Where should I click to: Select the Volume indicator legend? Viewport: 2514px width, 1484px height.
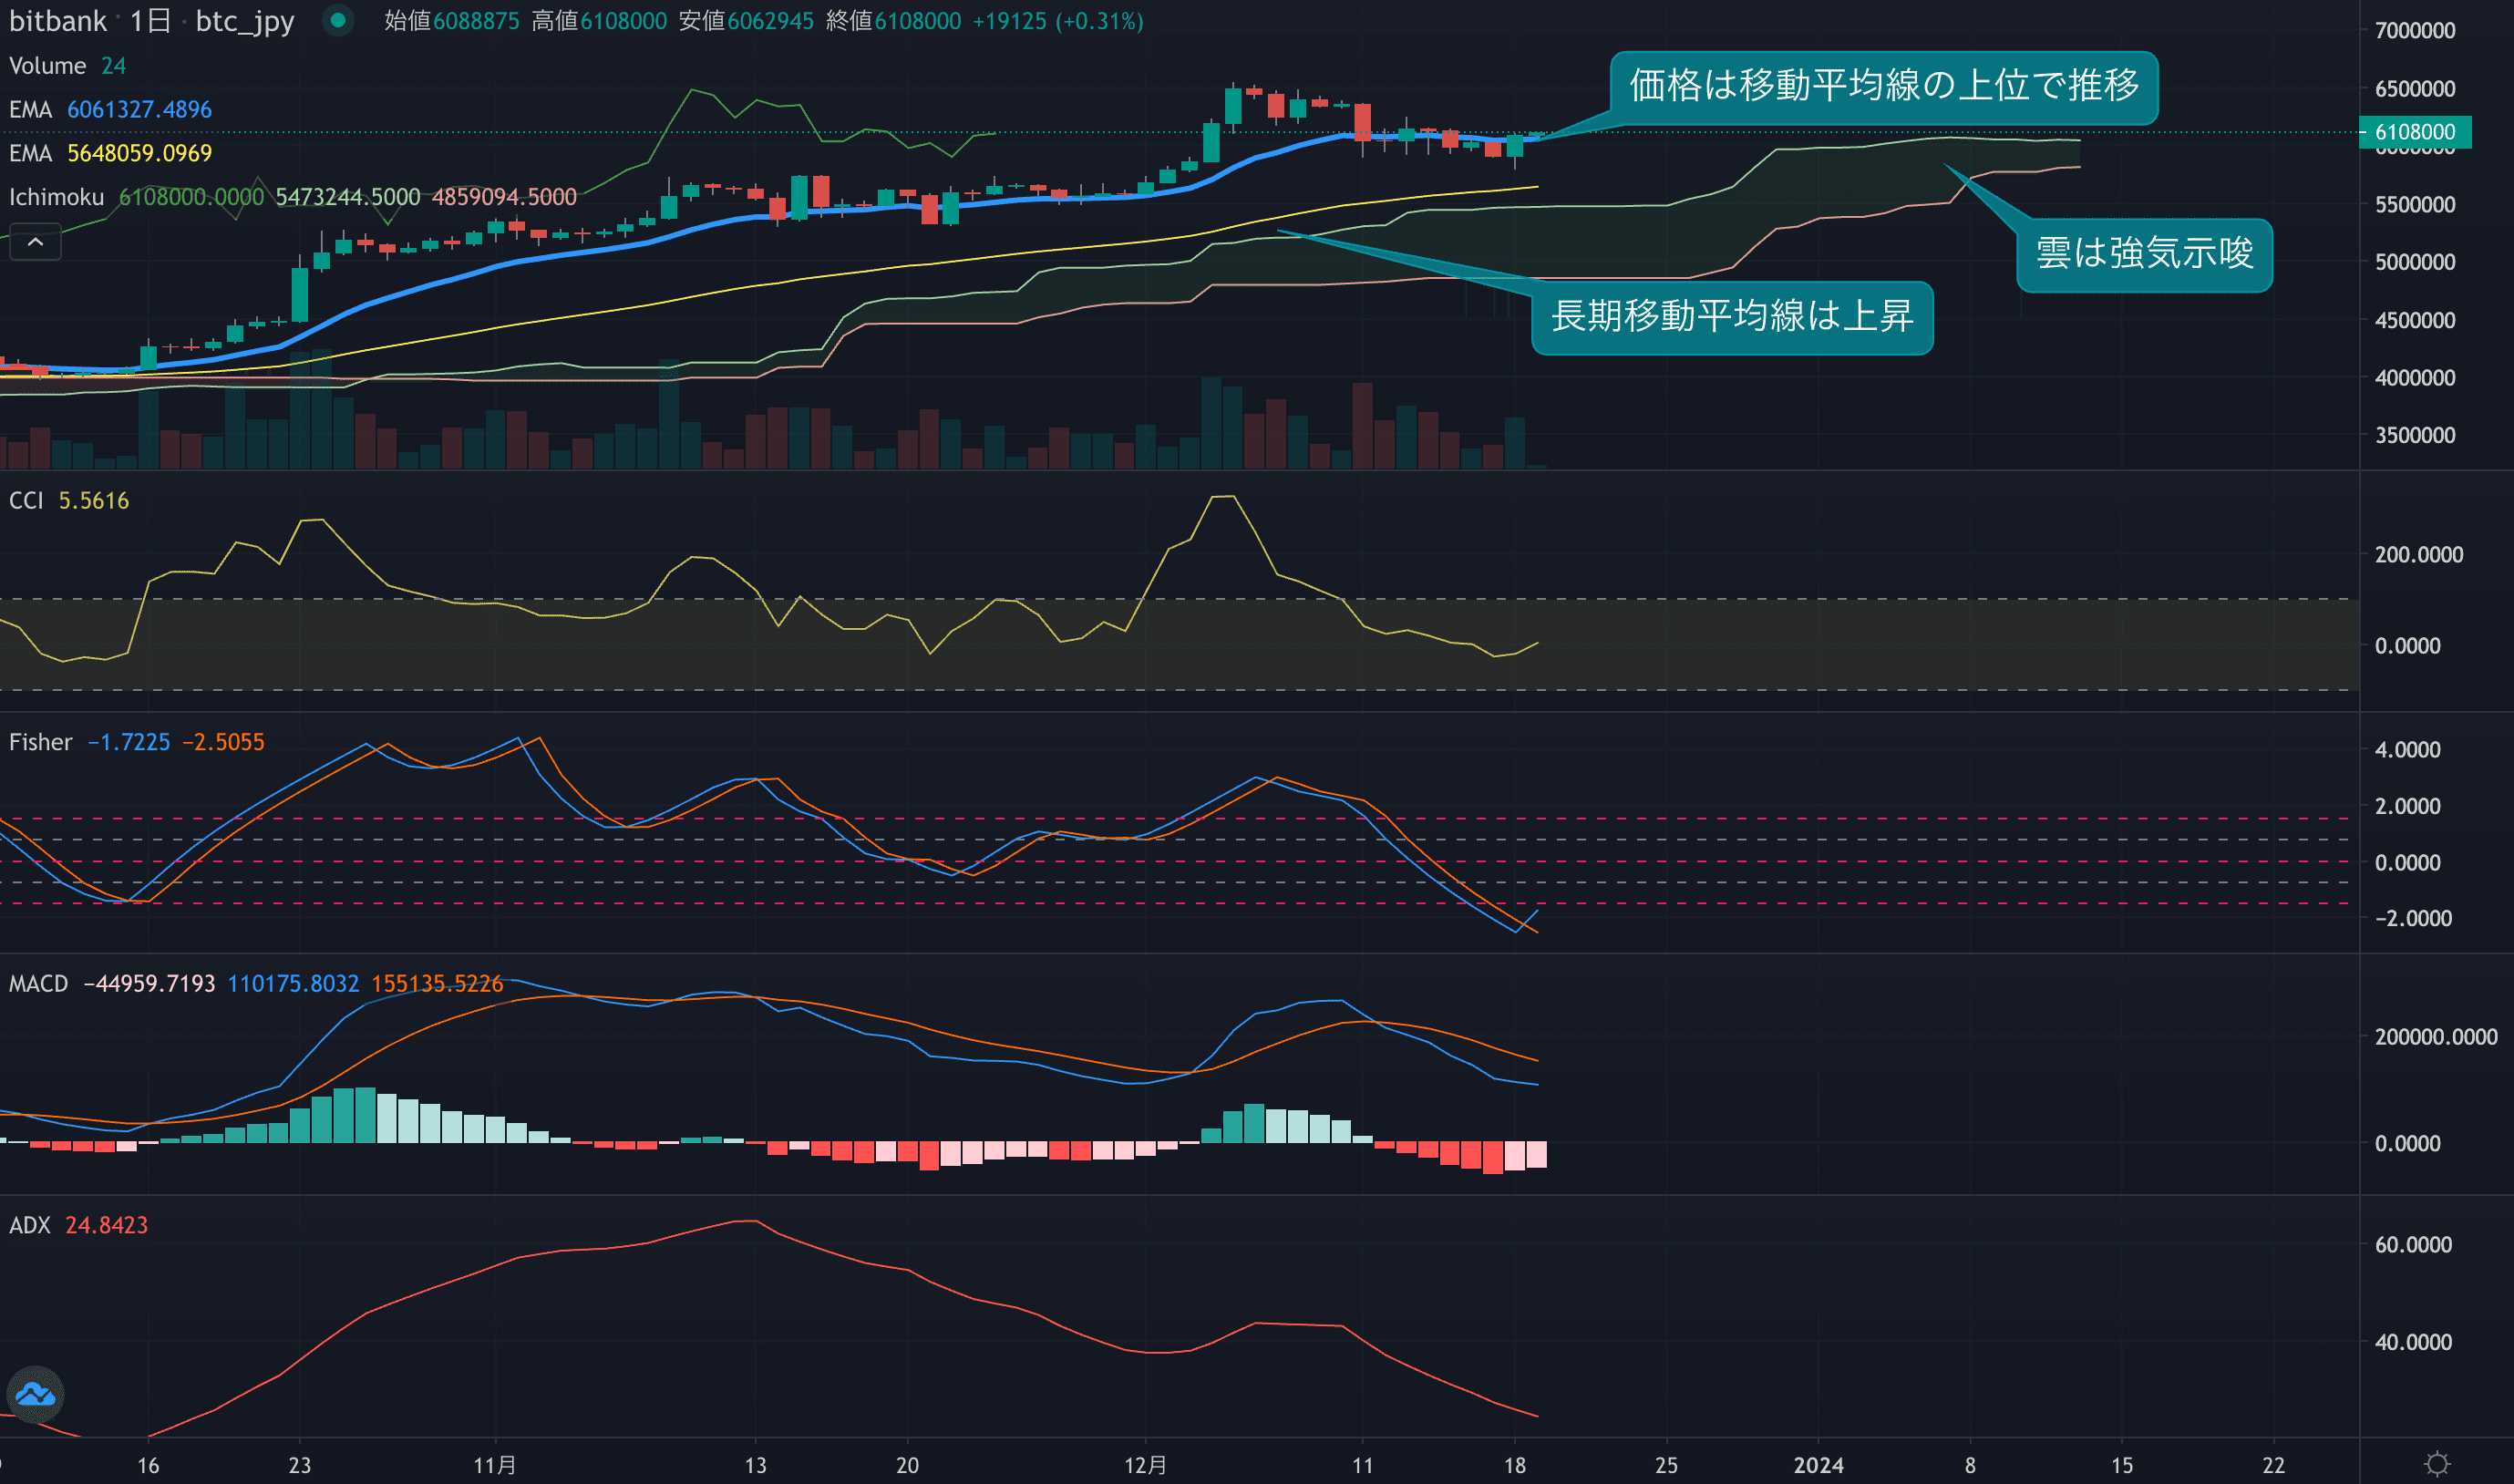[47, 66]
